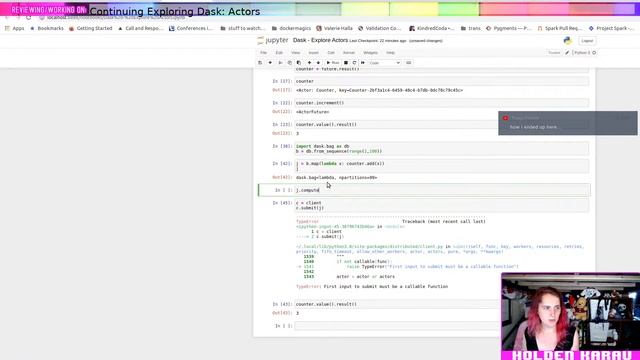
Task: Cut selected cells with scissors icon
Action: pos(280,63)
